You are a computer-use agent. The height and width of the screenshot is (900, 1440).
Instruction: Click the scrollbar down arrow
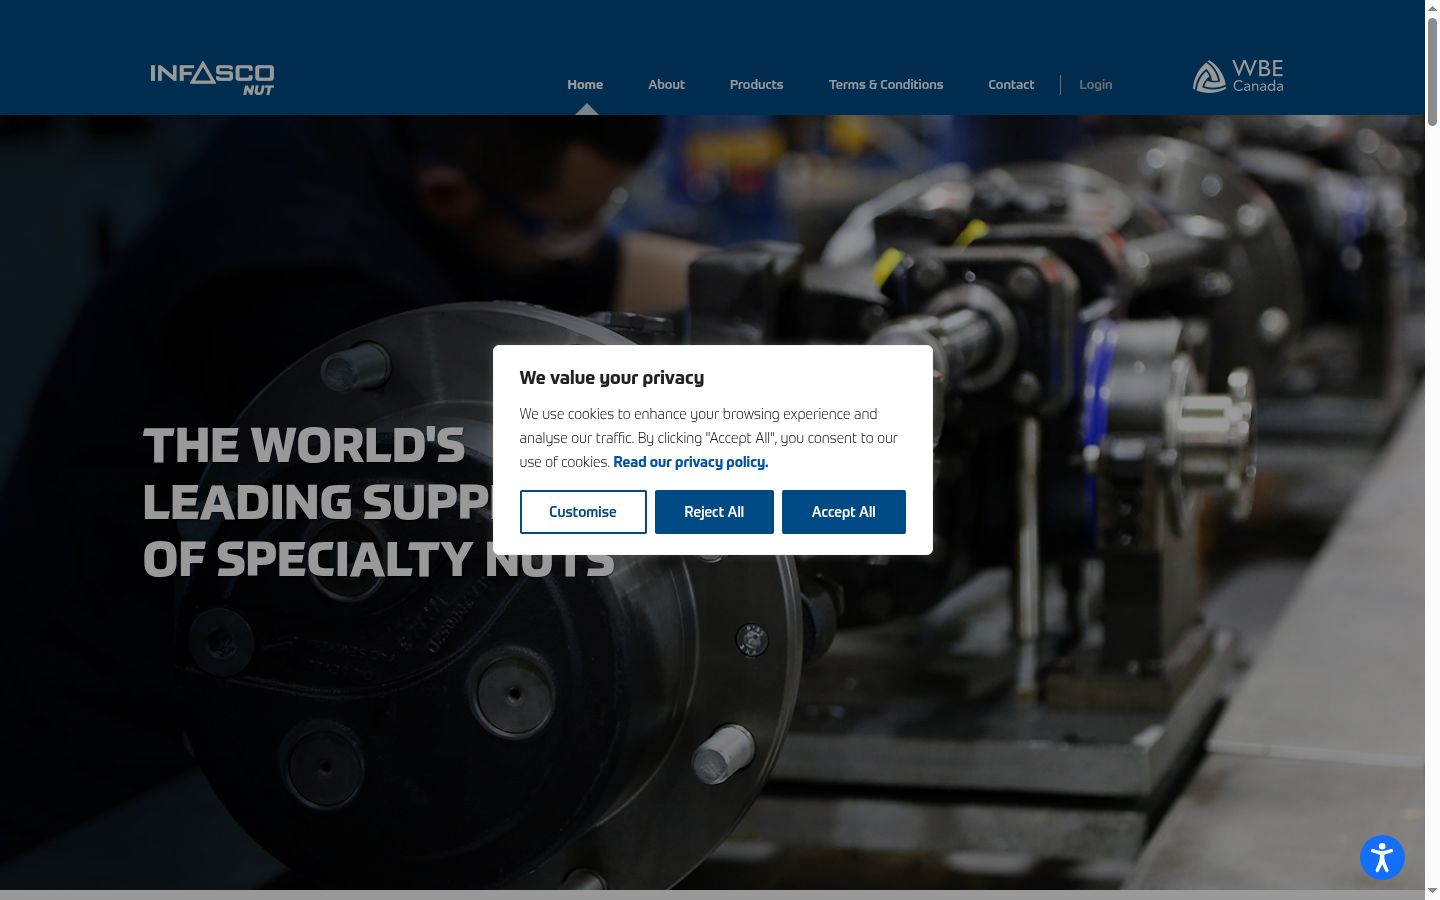[x=1432, y=891]
